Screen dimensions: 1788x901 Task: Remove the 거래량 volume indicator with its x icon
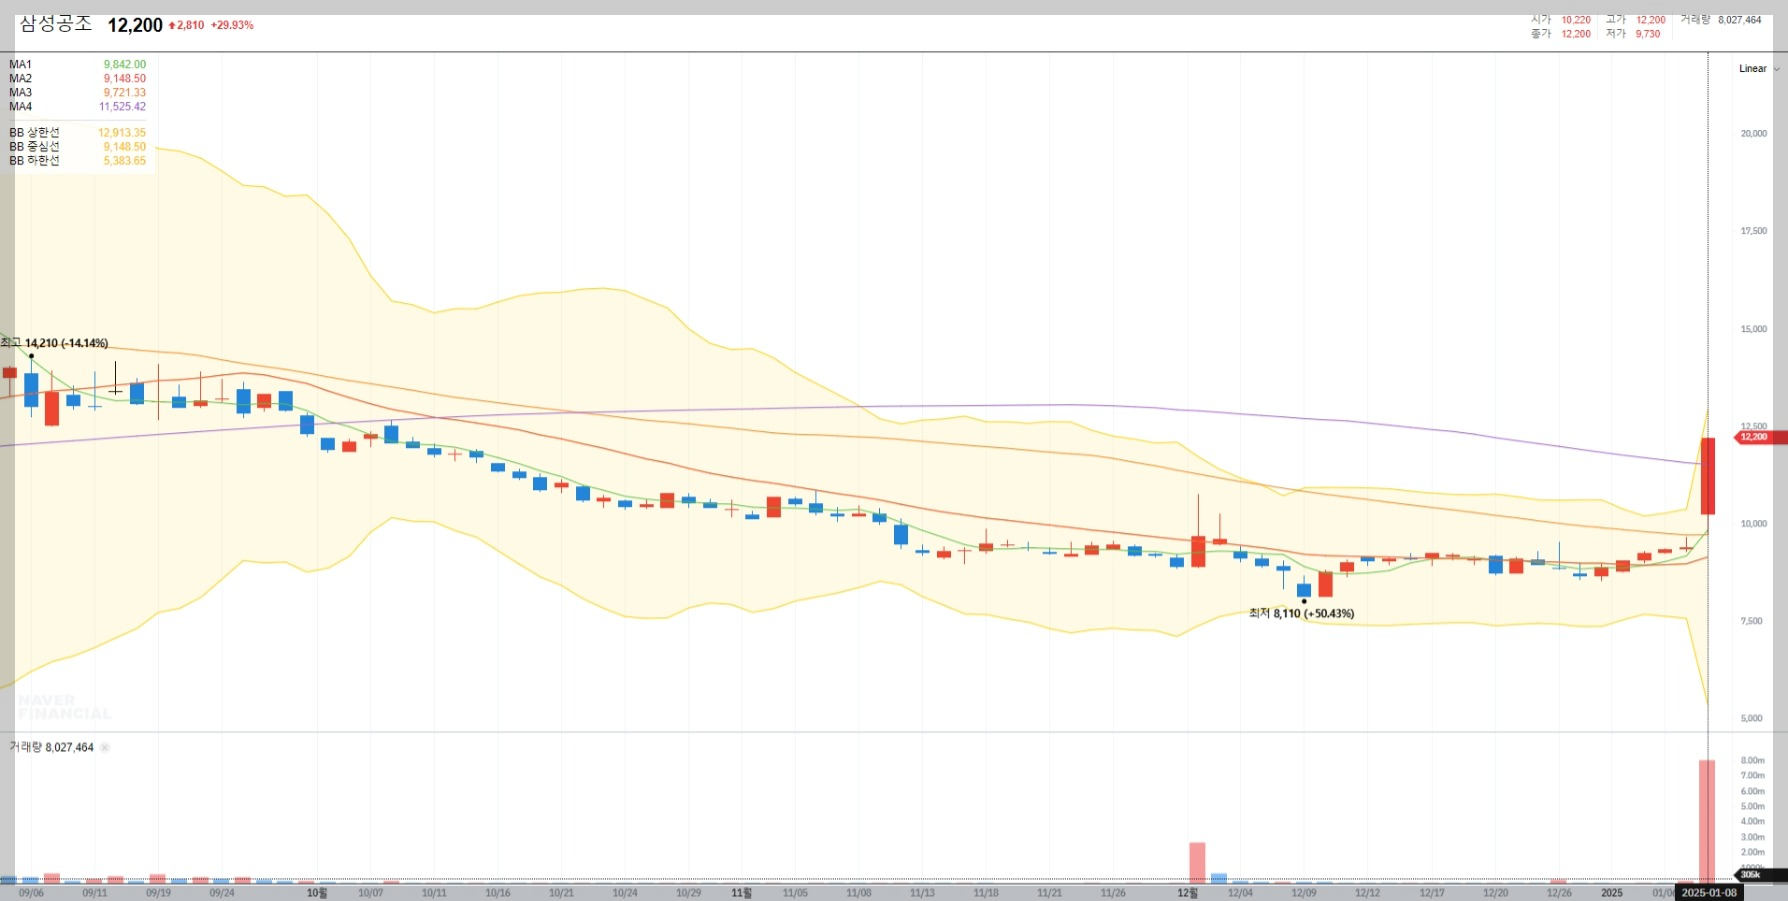105,747
